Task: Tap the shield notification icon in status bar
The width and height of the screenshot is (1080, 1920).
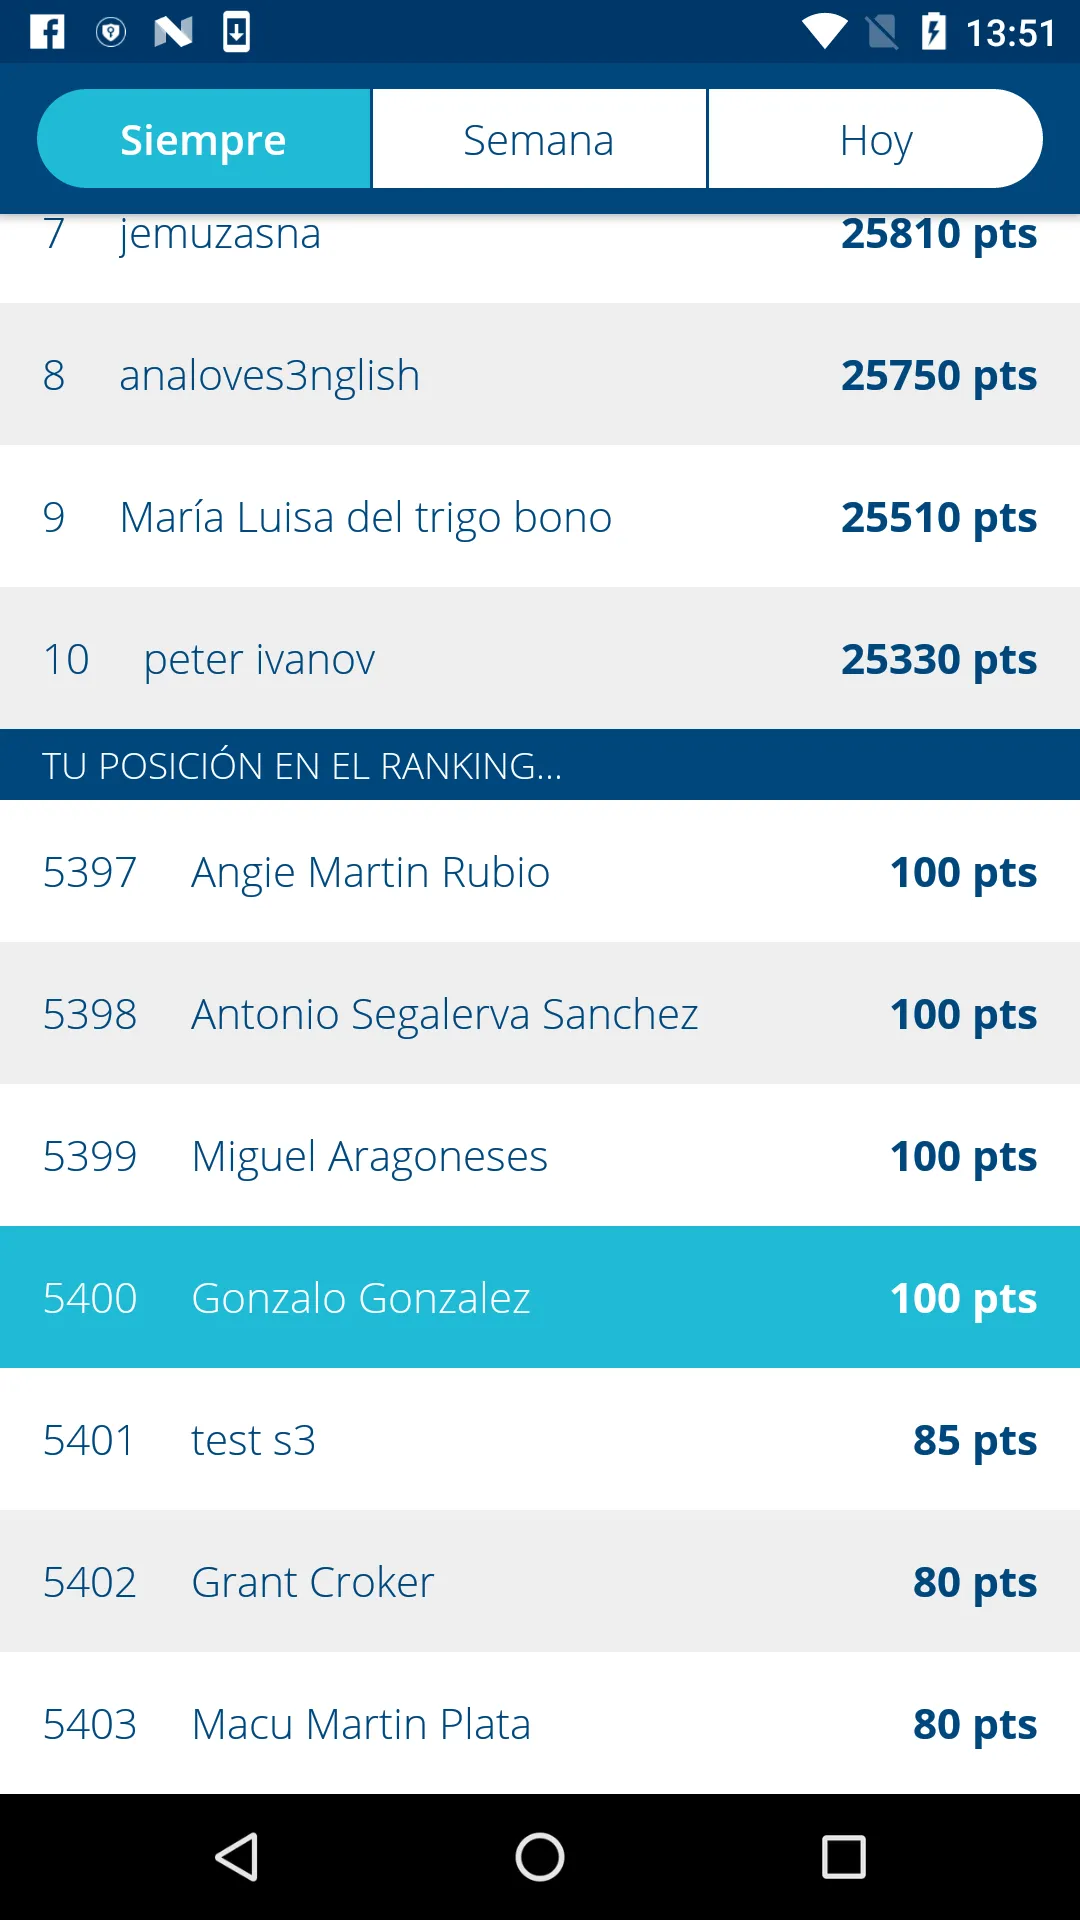Action: (110, 33)
